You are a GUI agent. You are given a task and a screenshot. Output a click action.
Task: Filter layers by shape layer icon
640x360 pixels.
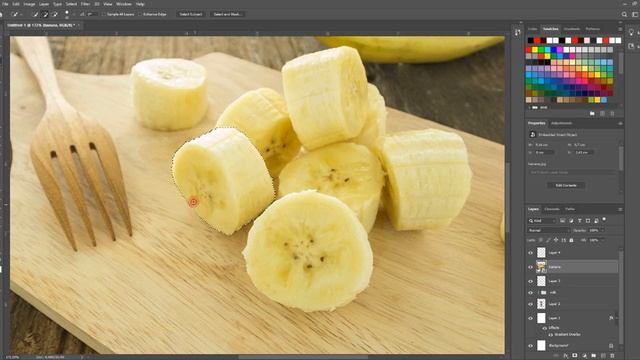tap(588, 221)
